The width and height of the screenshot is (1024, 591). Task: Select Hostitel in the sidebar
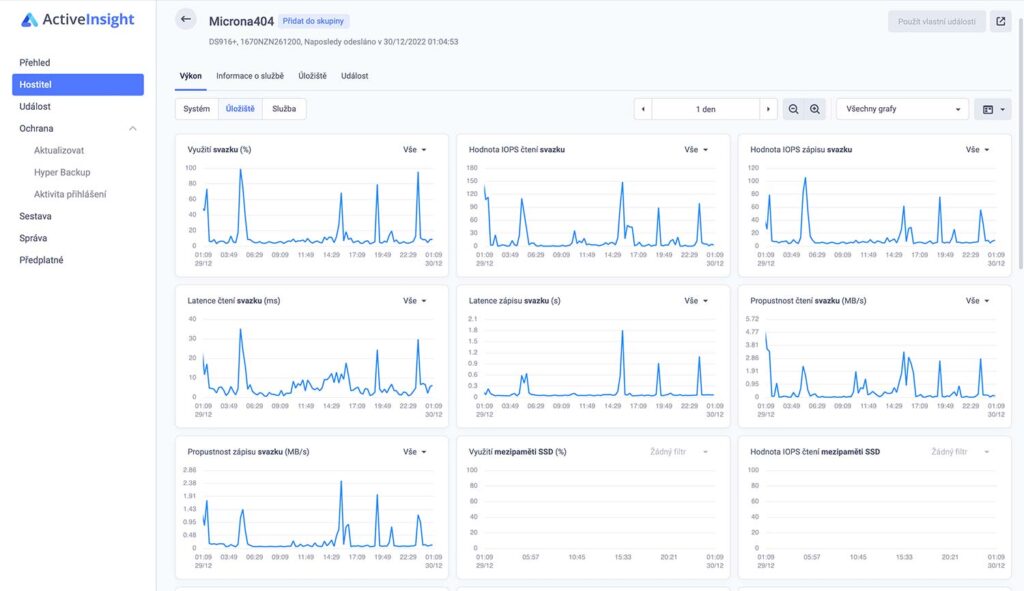point(78,84)
